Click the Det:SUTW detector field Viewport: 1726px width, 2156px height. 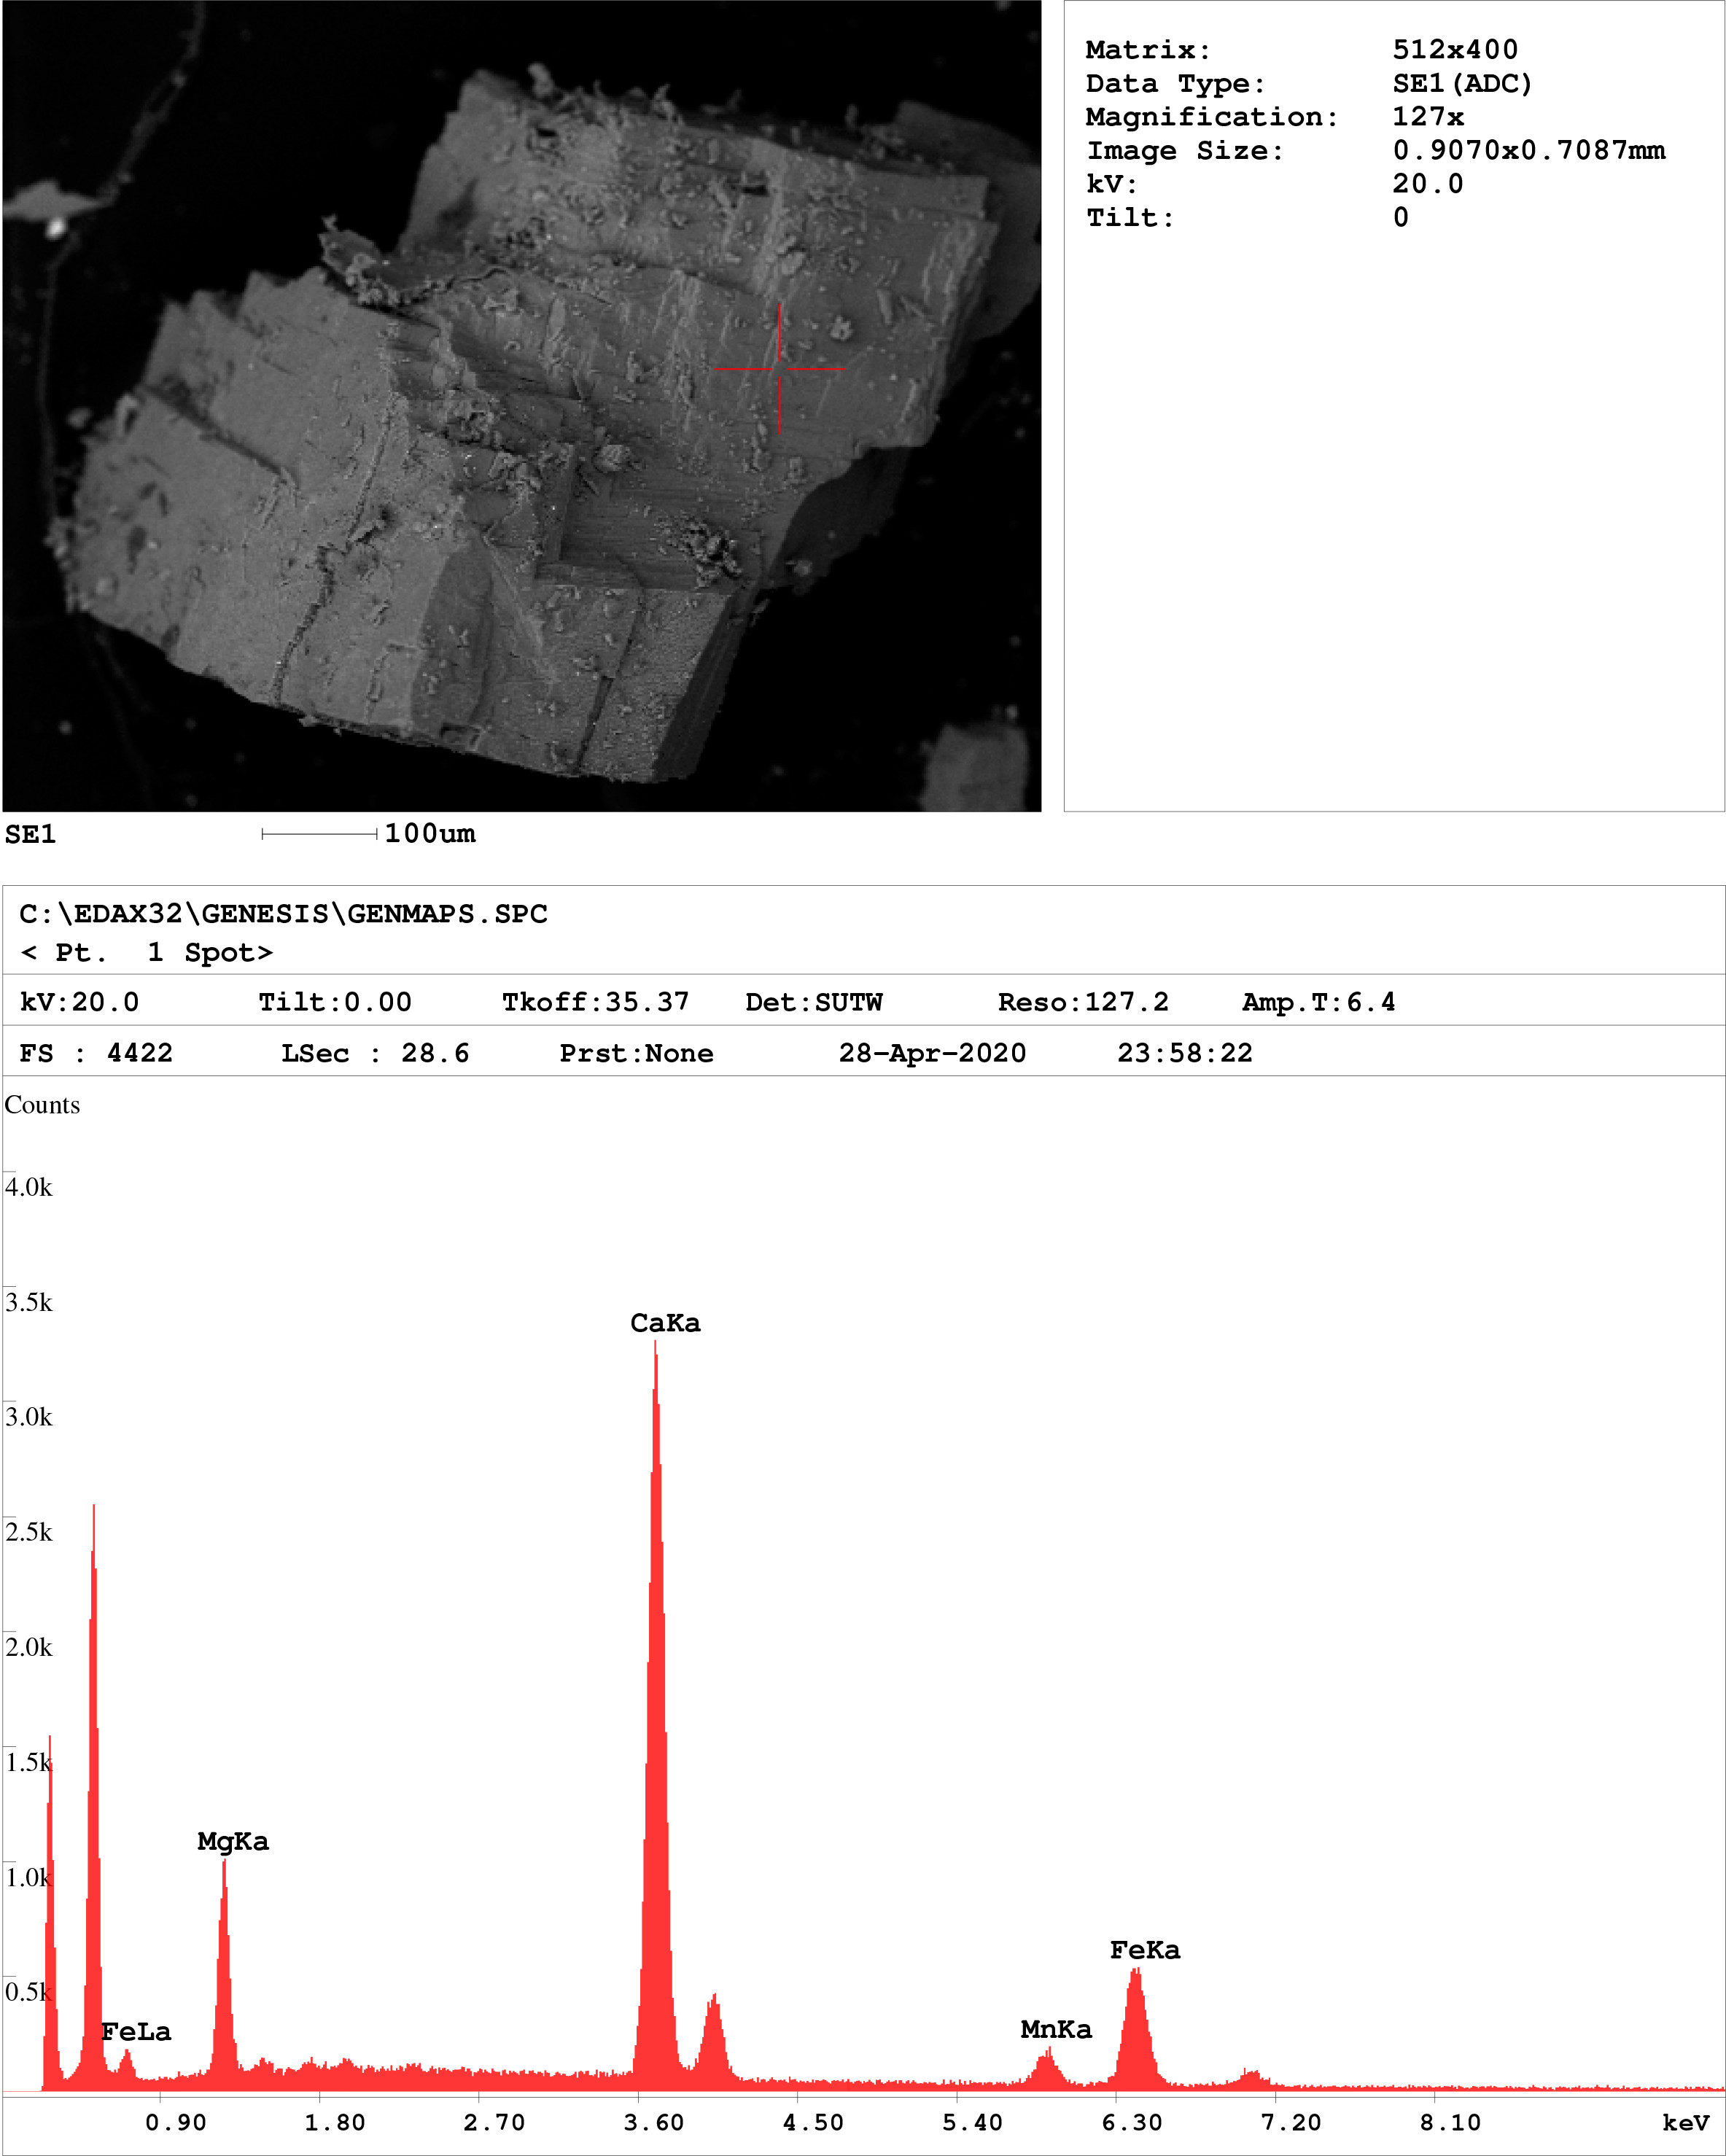(814, 1002)
